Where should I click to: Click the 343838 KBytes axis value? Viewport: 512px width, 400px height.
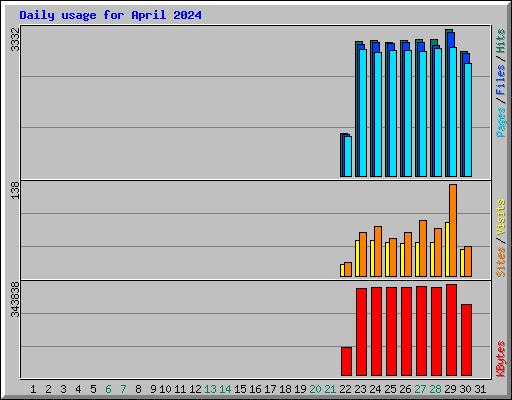pyautogui.click(x=15, y=299)
